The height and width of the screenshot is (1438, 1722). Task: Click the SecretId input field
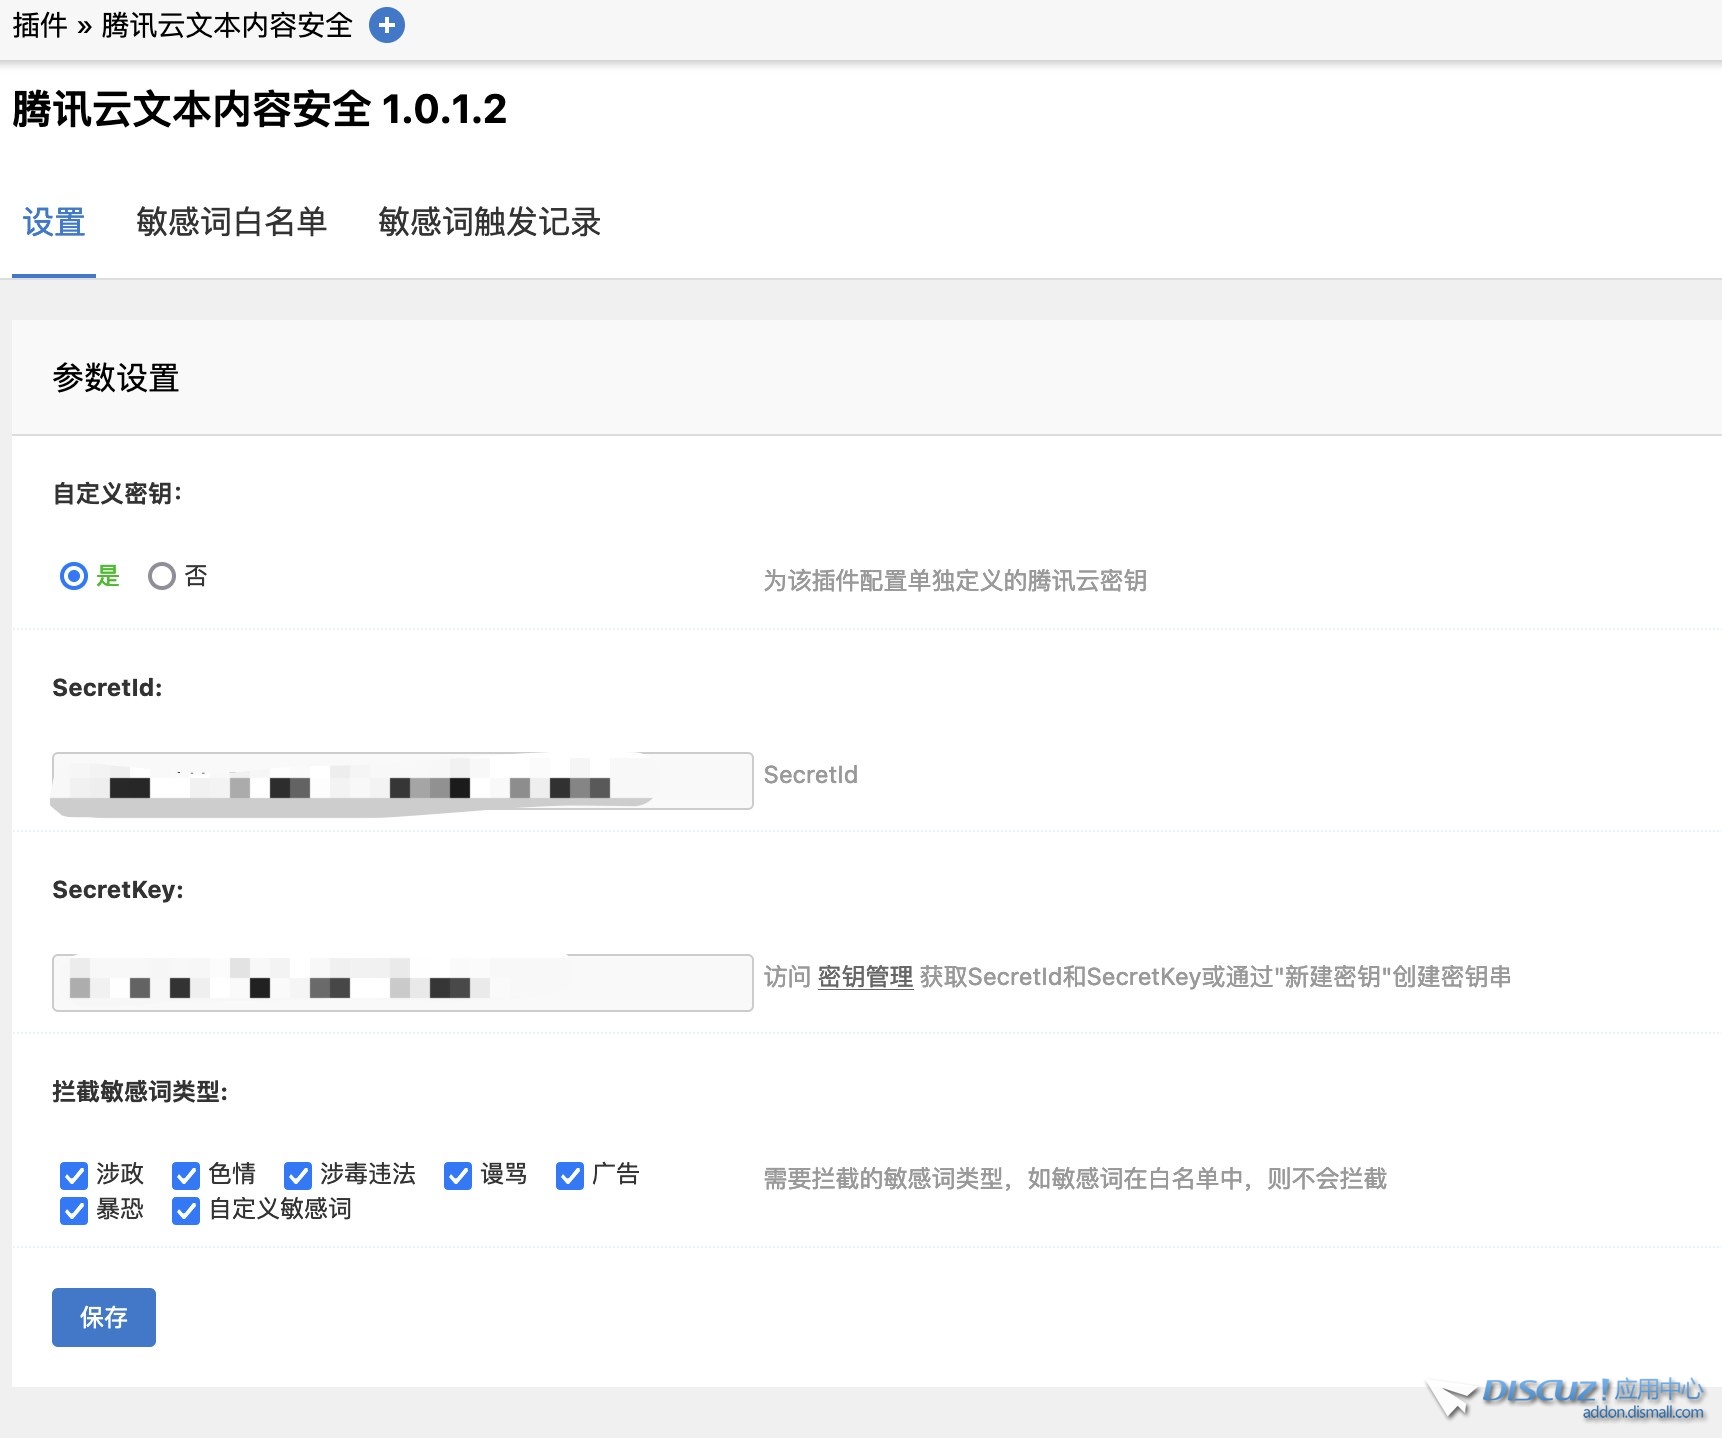[402, 781]
